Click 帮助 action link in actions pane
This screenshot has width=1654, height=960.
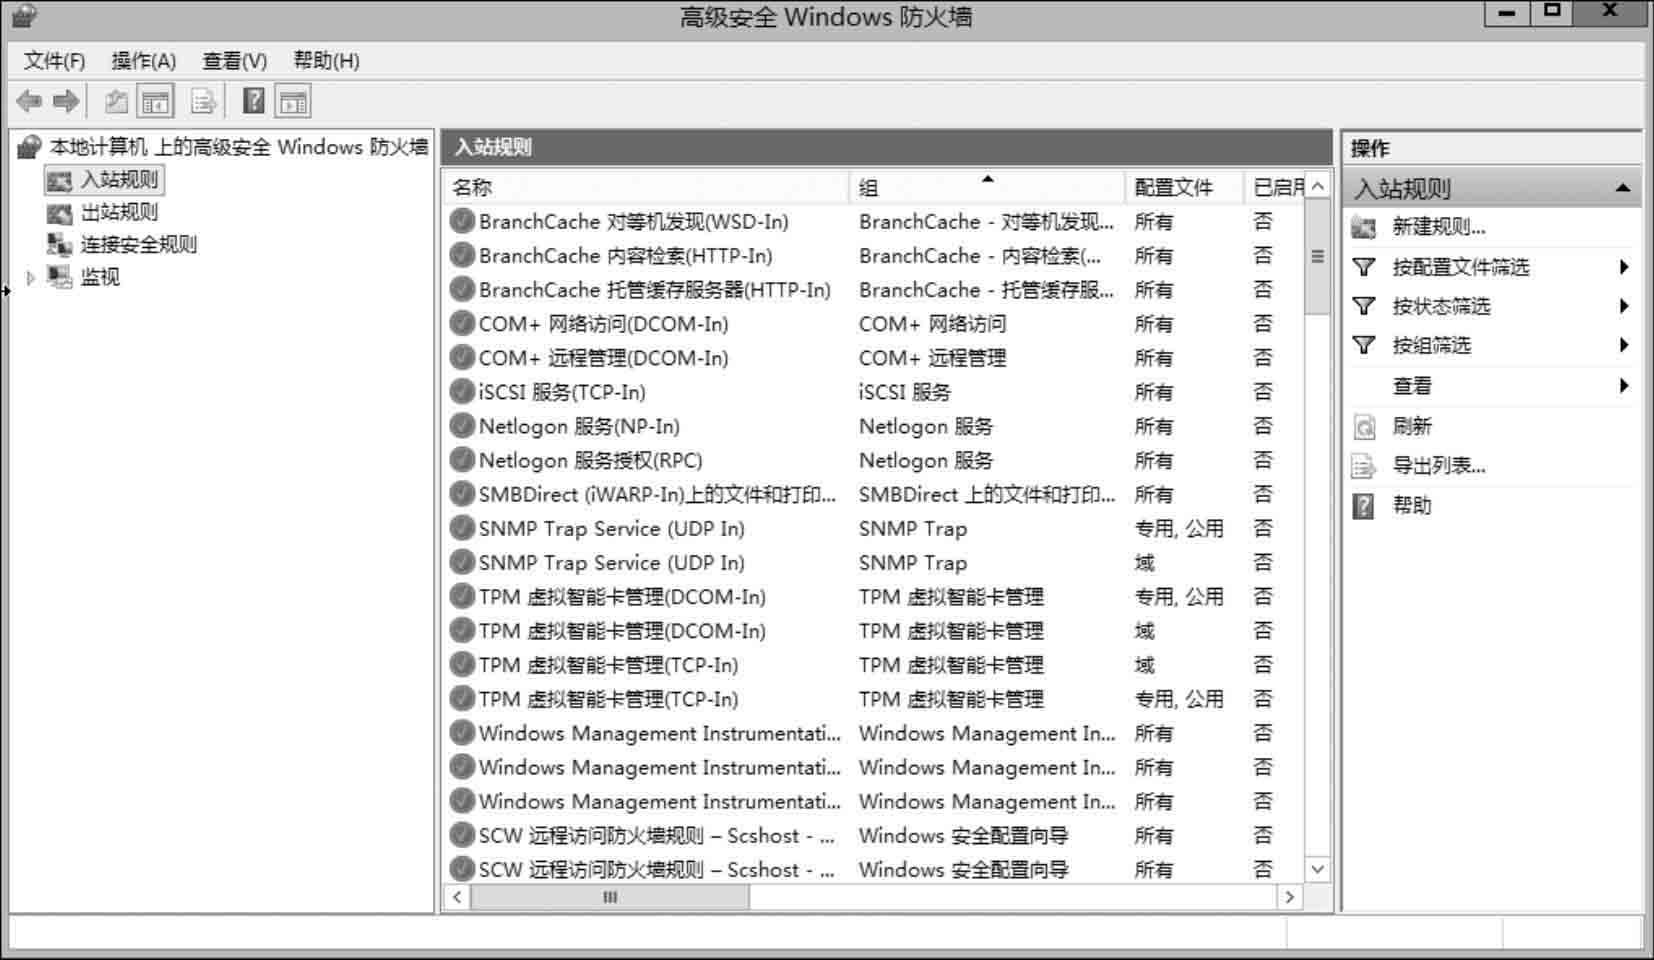pyautogui.click(x=1412, y=506)
